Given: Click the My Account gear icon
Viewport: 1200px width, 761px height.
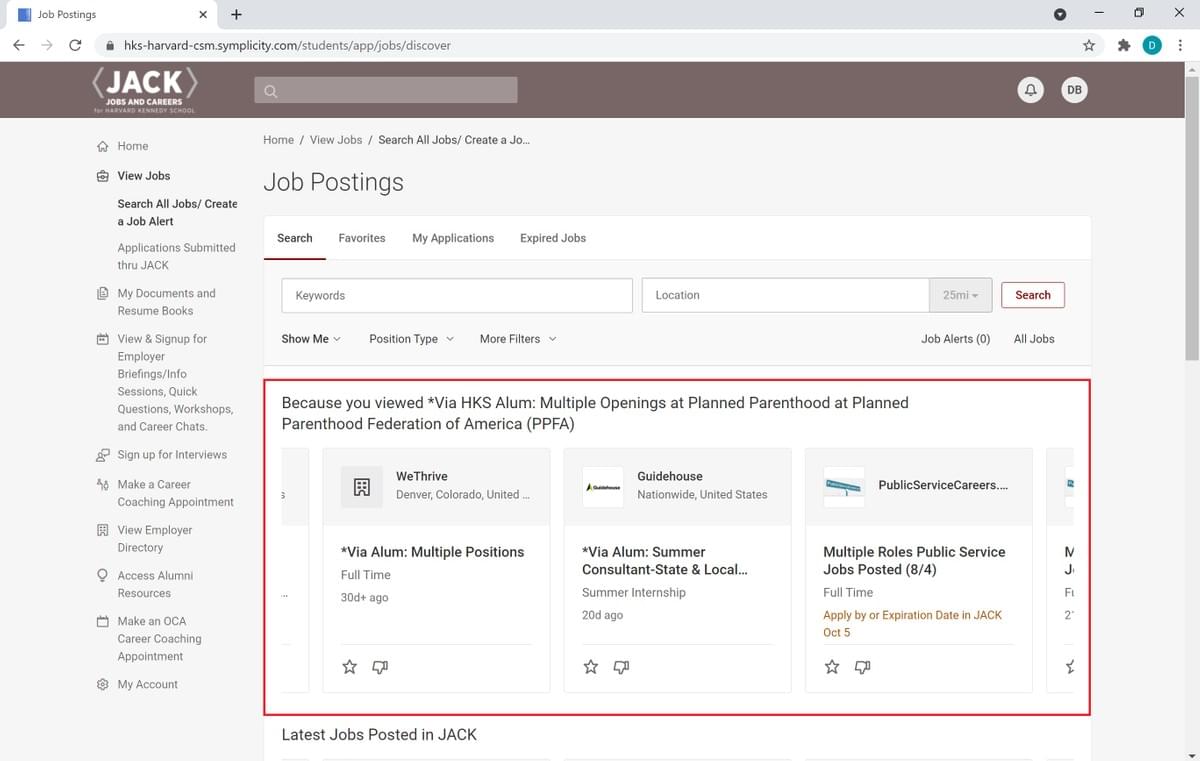Looking at the screenshot, I should 102,685.
